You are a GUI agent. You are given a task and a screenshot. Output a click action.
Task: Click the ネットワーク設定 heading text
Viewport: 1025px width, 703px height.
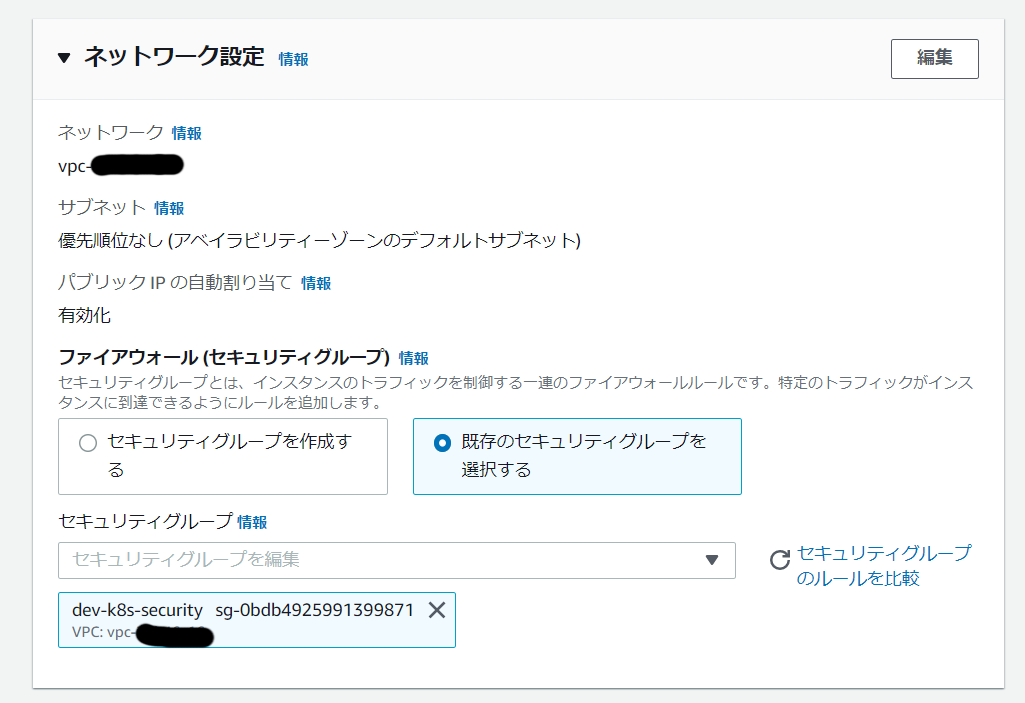(173, 57)
